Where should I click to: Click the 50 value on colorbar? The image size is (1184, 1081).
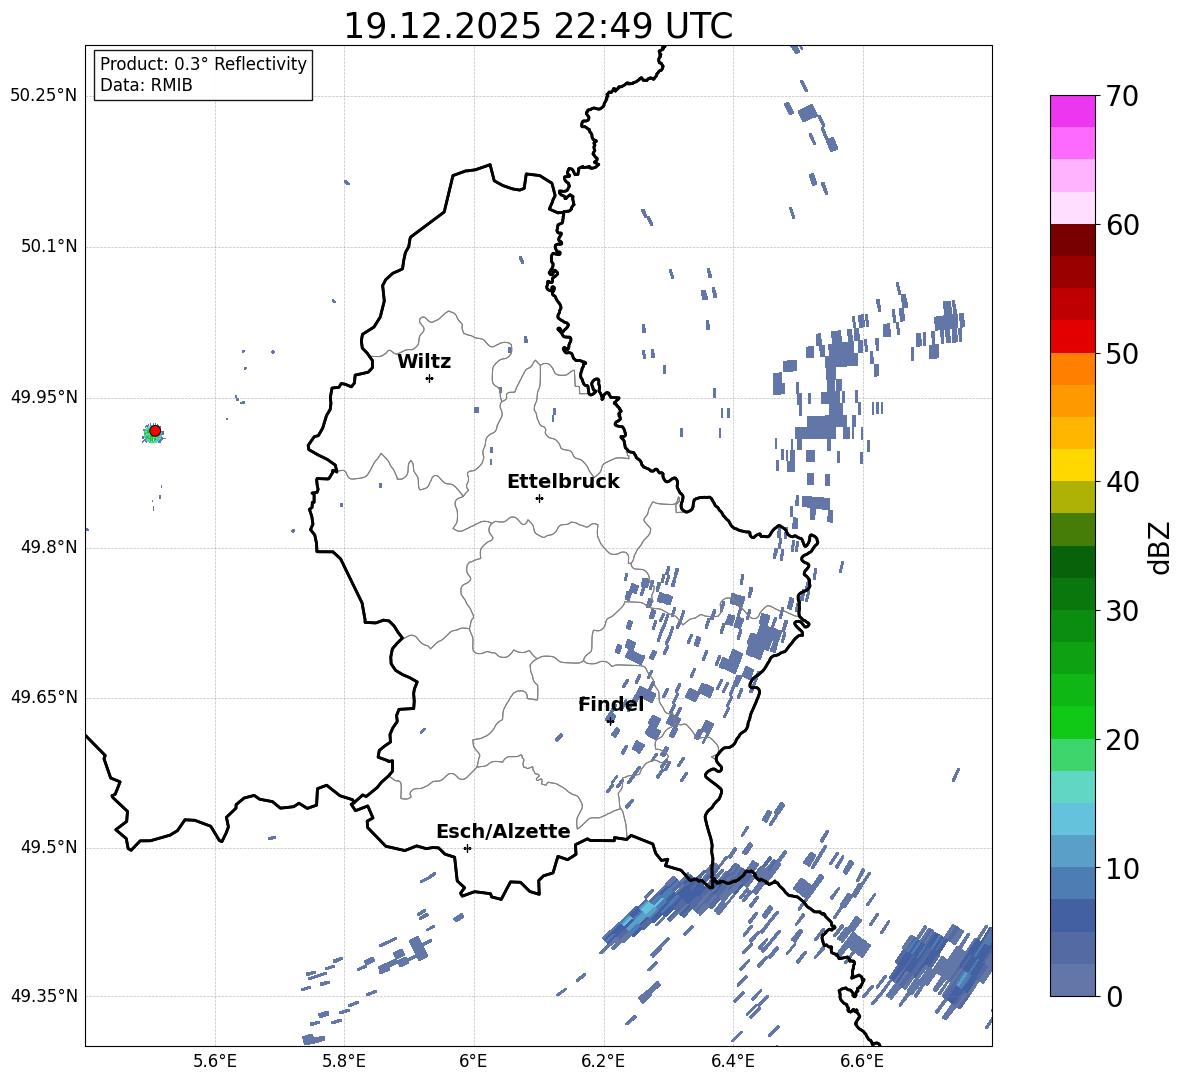point(1122,353)
